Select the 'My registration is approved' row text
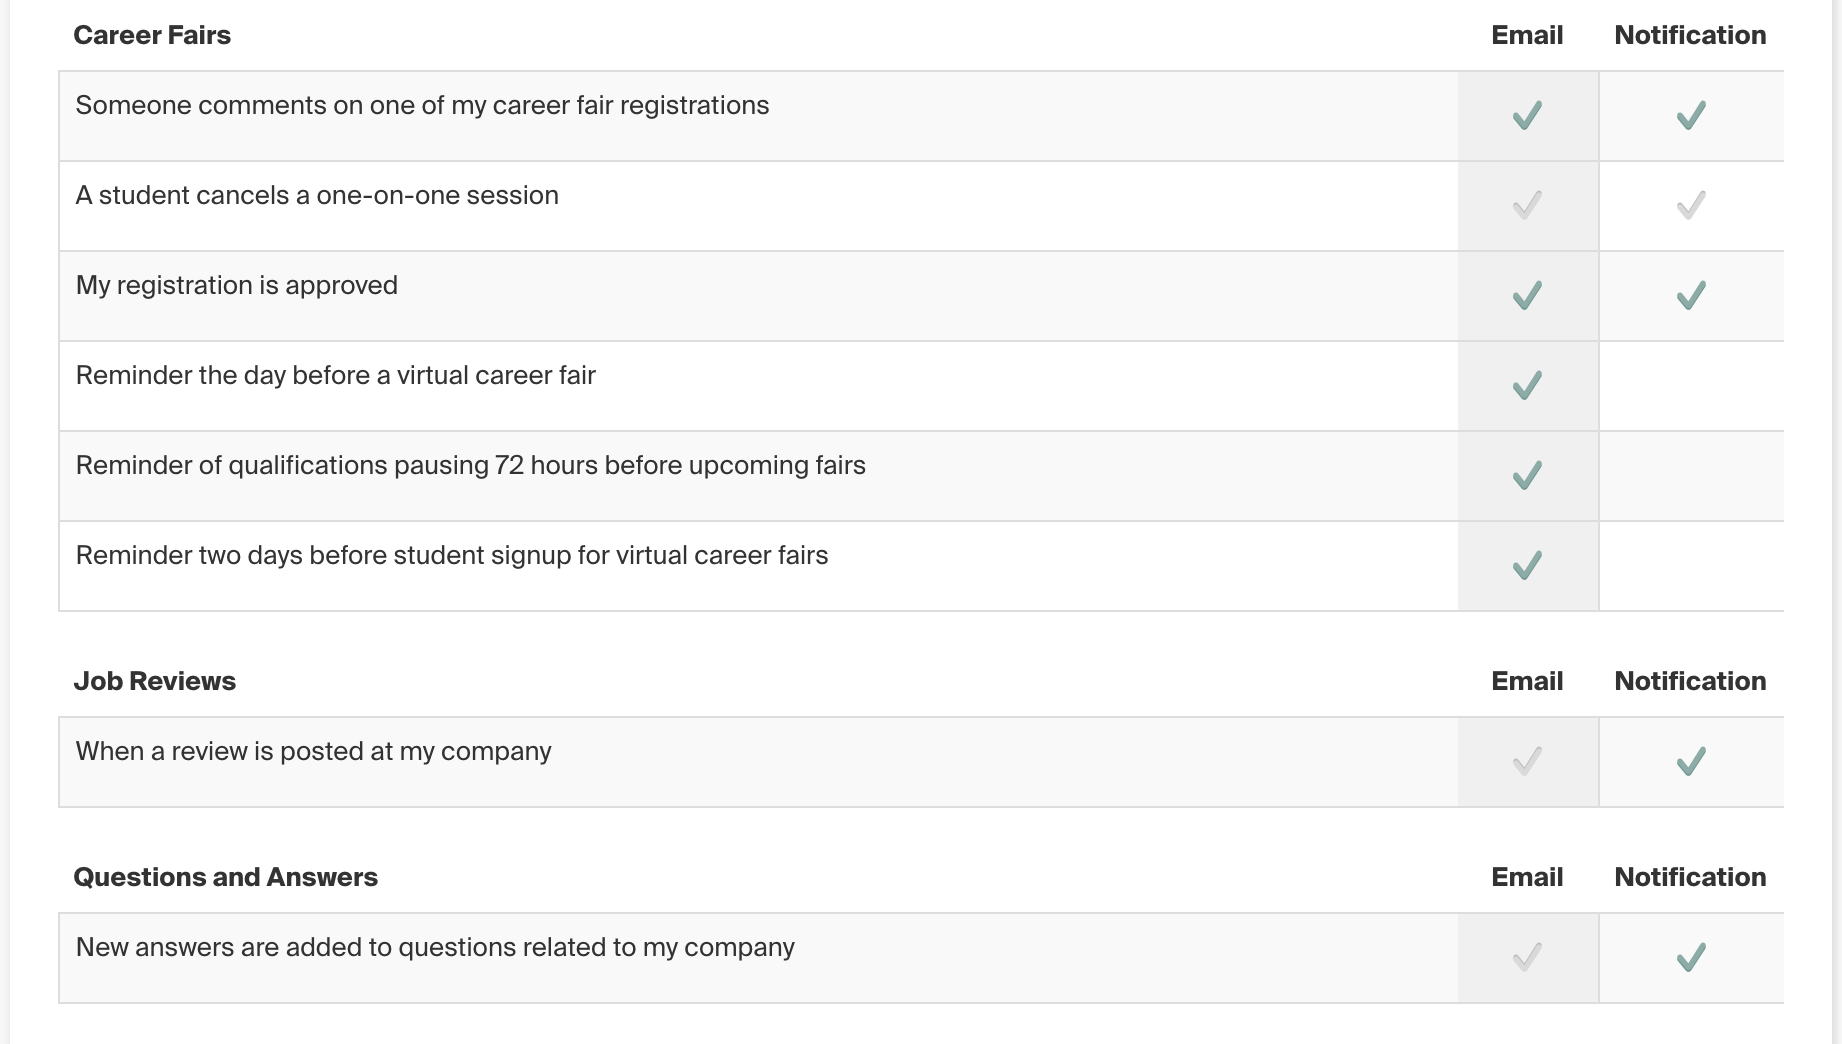The width and height of the screenshot is (1842, 1044). 237,285
